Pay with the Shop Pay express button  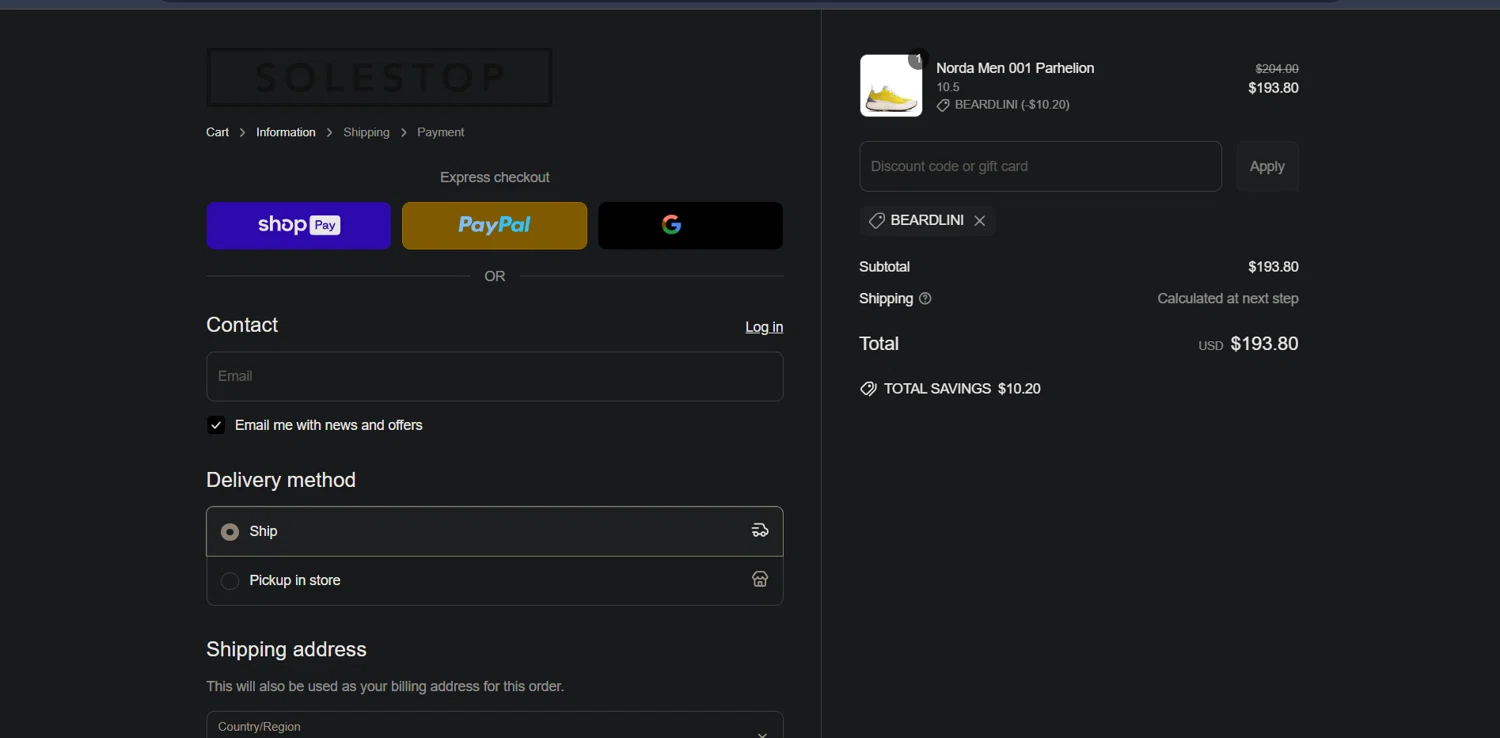coord(298,225)
